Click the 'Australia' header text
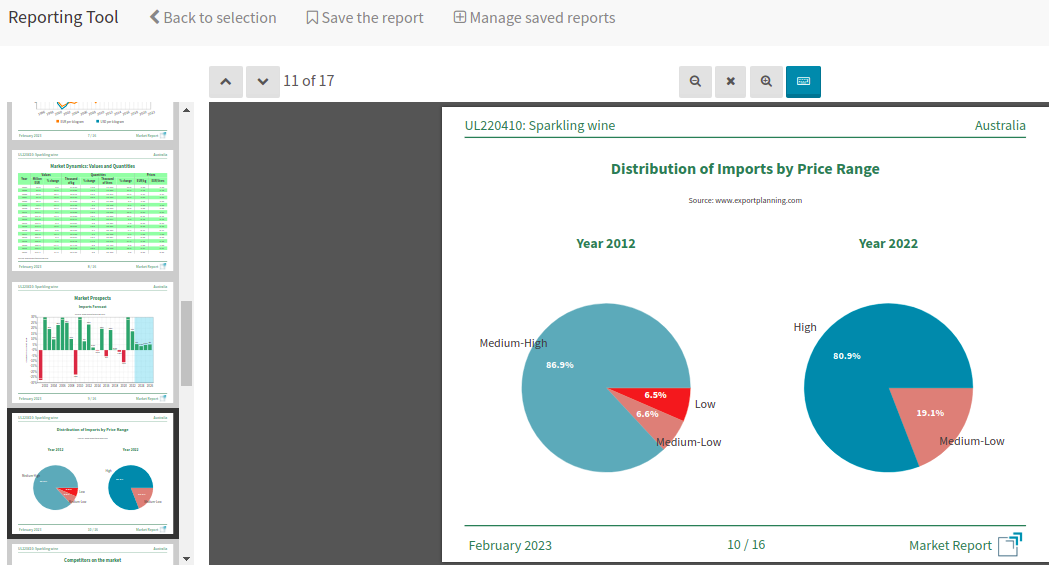Screen dimensions: 1049x565 [1000, 126]
